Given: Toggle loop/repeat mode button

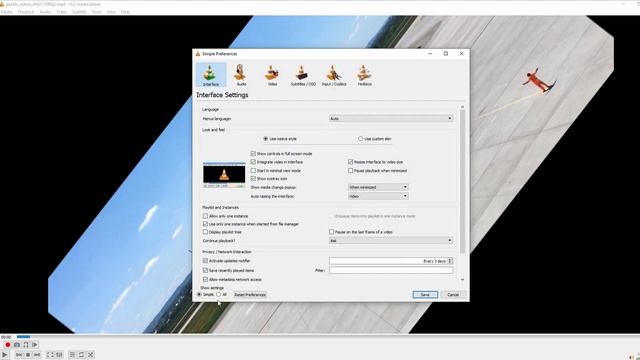Looking at the screenshot, I should [x=81, y=355].
